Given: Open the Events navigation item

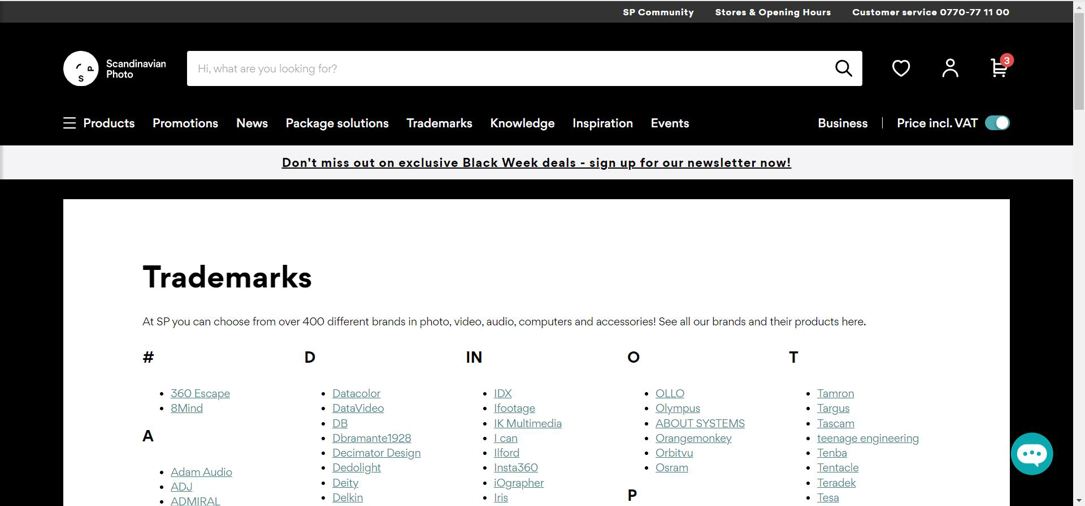Looking at the screenshot, I should pyautogui.click(x=670, y=123).
